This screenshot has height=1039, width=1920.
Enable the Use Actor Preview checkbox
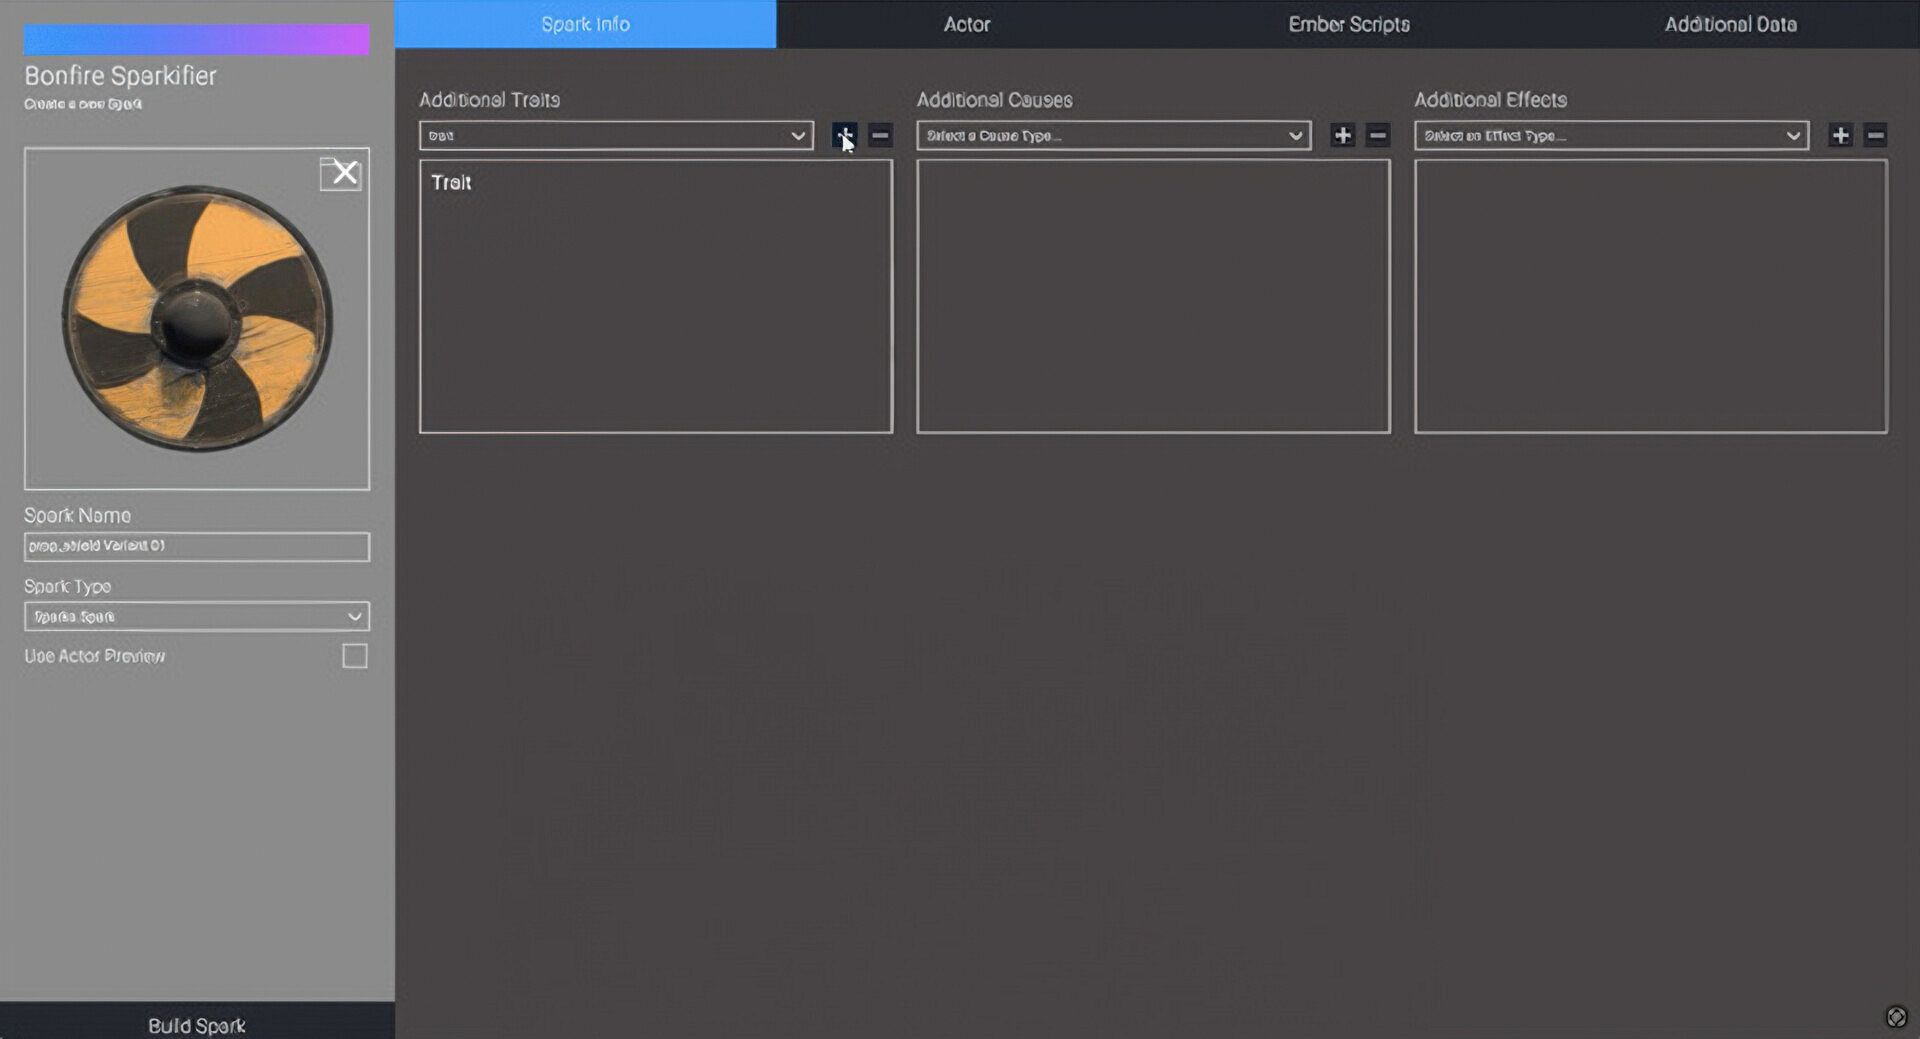coord(355,656)
